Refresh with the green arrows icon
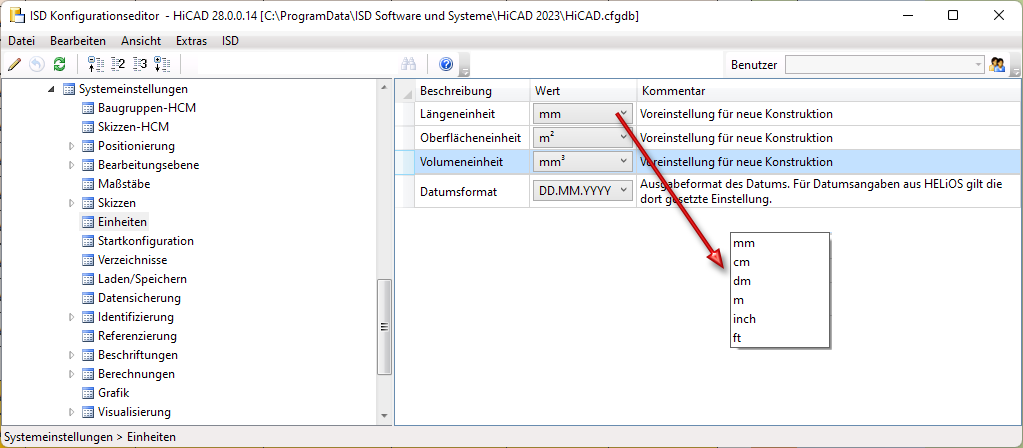 click(59, 64)
